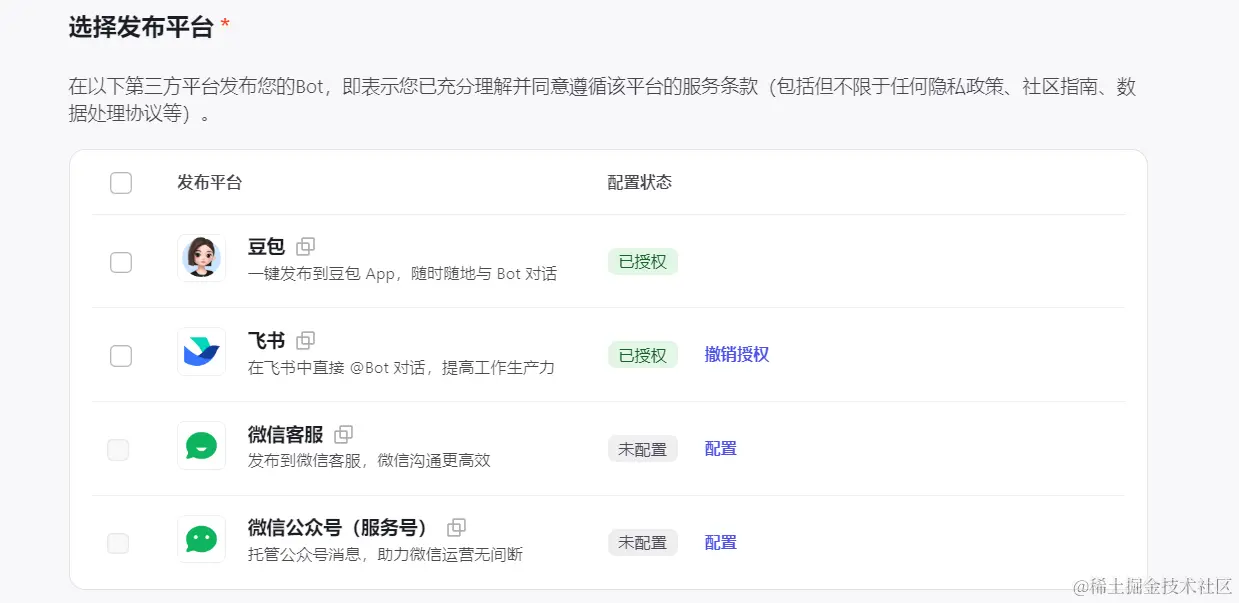
Task: Click the 豆包 platform name
Action: click(x=267, y=246)
